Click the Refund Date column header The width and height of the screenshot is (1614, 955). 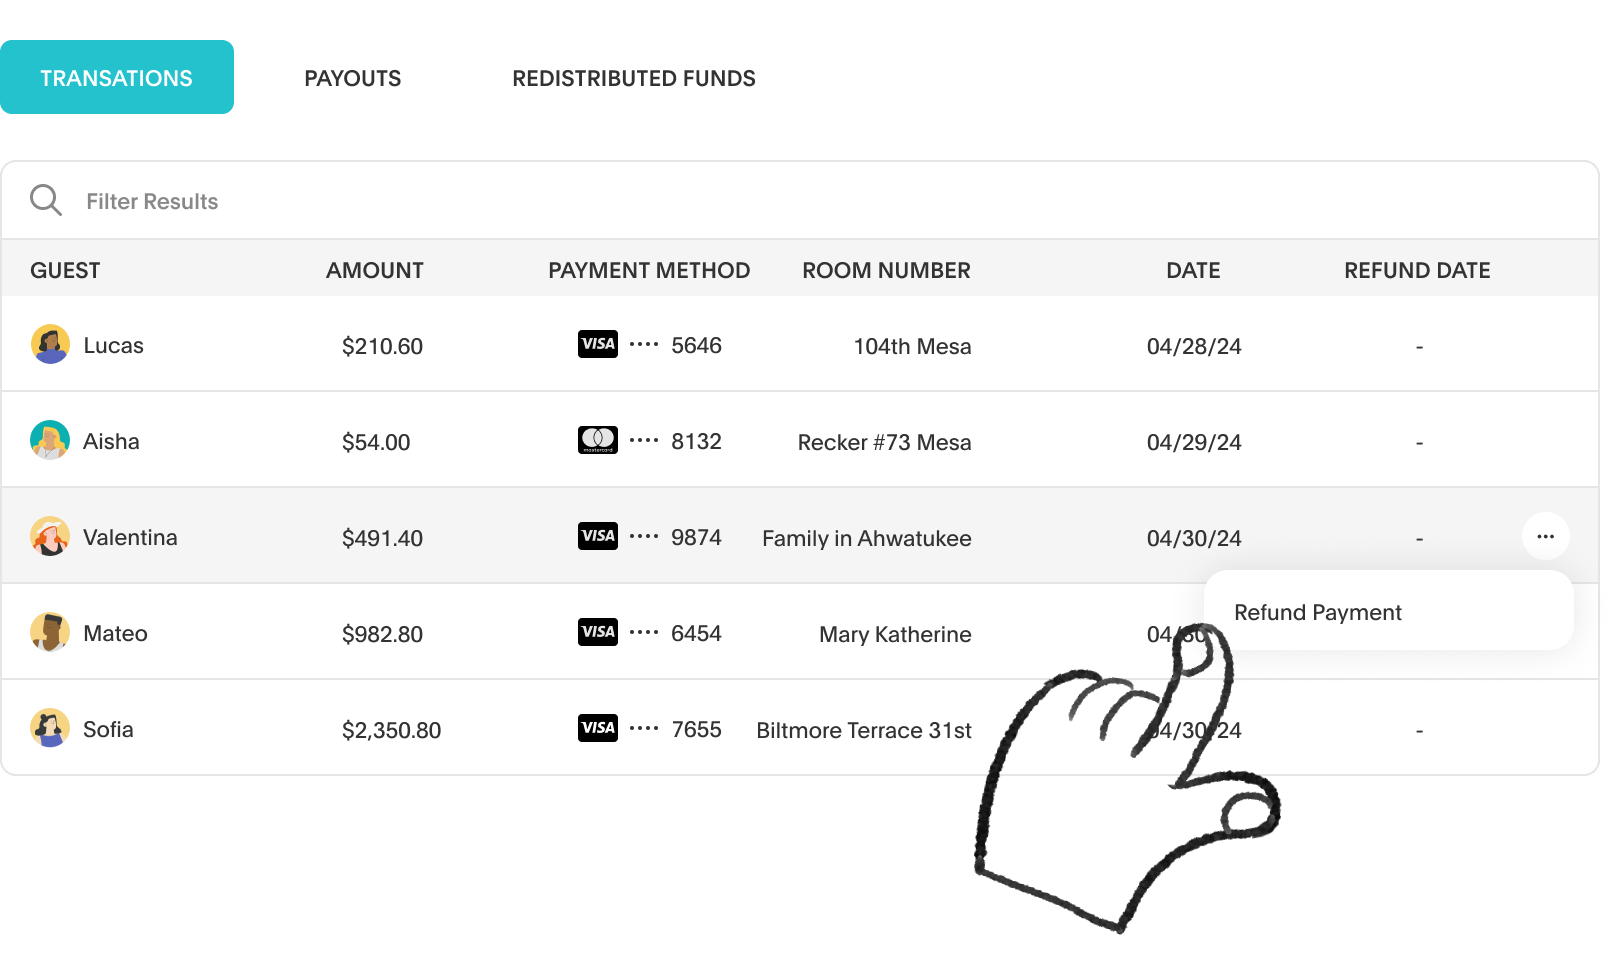1417,270
